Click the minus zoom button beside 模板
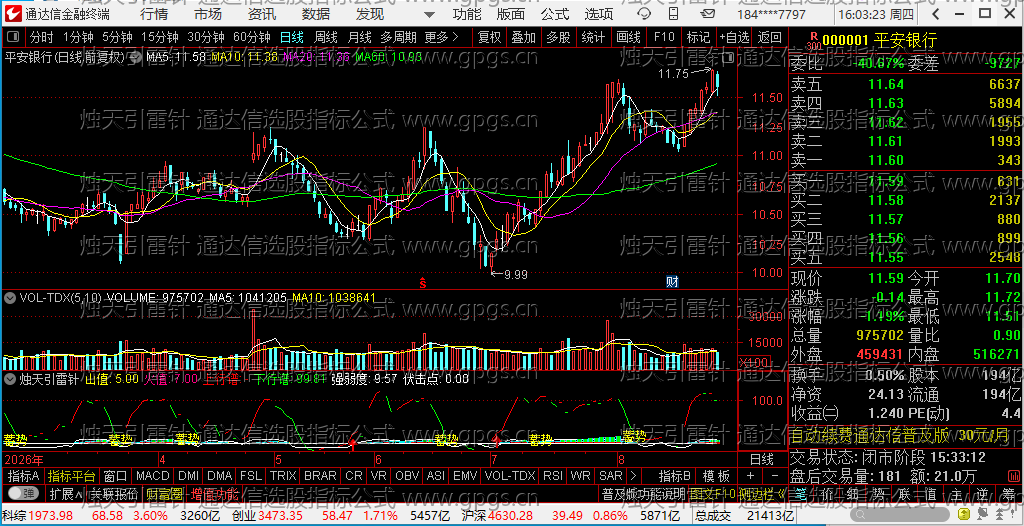Screen dimensions: 1024x526 click(775, 476)
